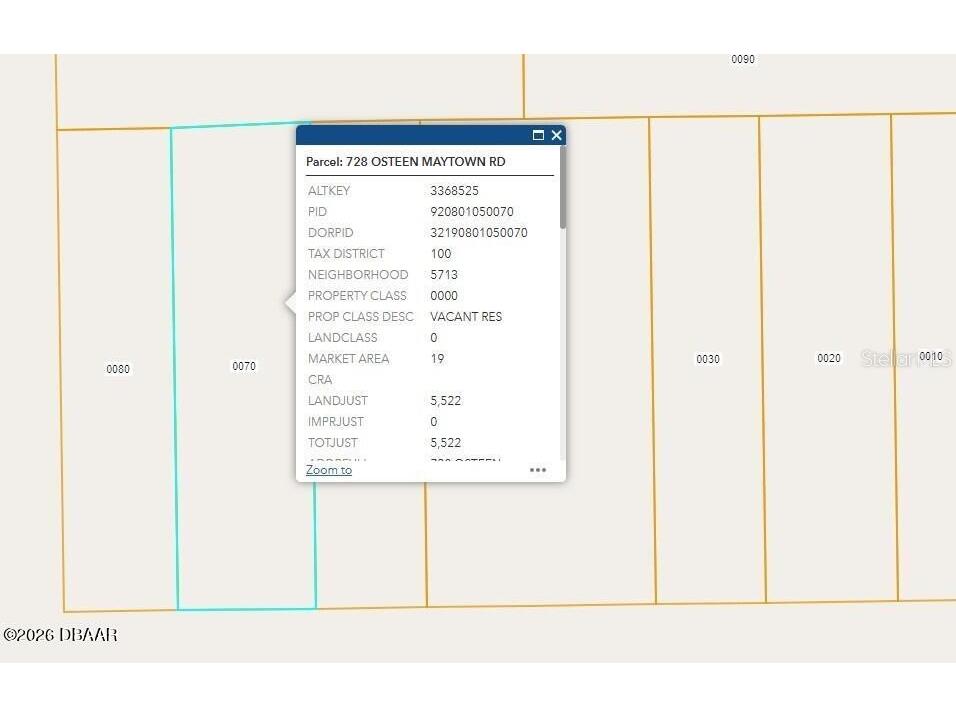Select the VACANT RES description value

pos(466,317)
